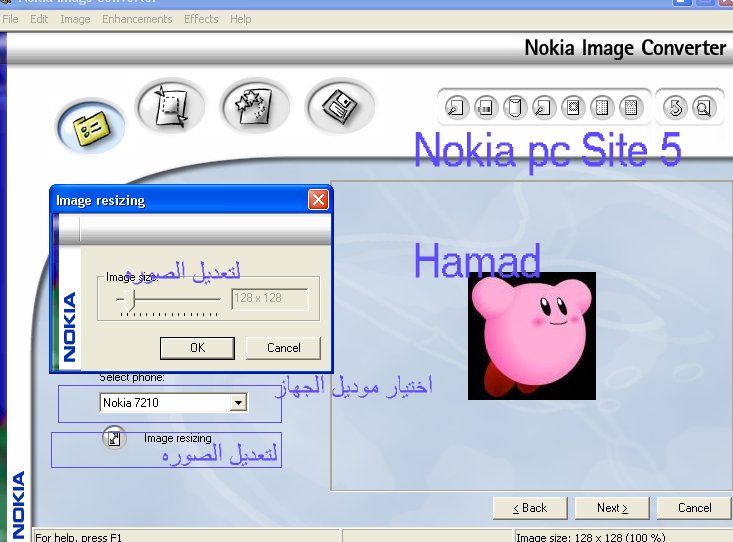Viewport: 733px width, 542px height.
Task: Click the Image size slider track
Action: [x=168, y=299]
